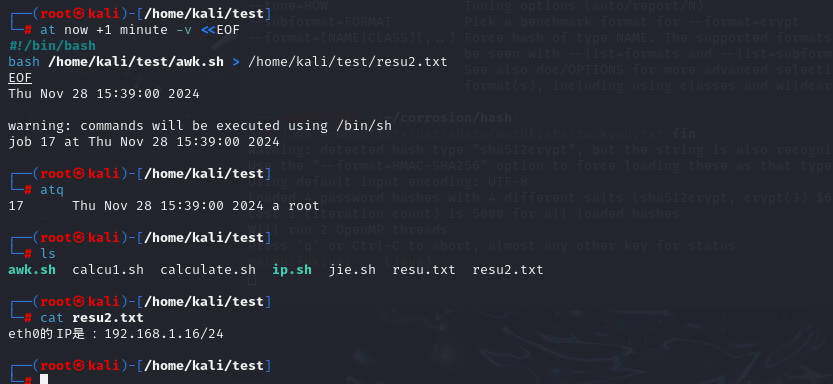Click the skull symbol in the atq prompt
The width and height of the screenshot is (833, 384).
pyautogui.click(x=79, y=174)
